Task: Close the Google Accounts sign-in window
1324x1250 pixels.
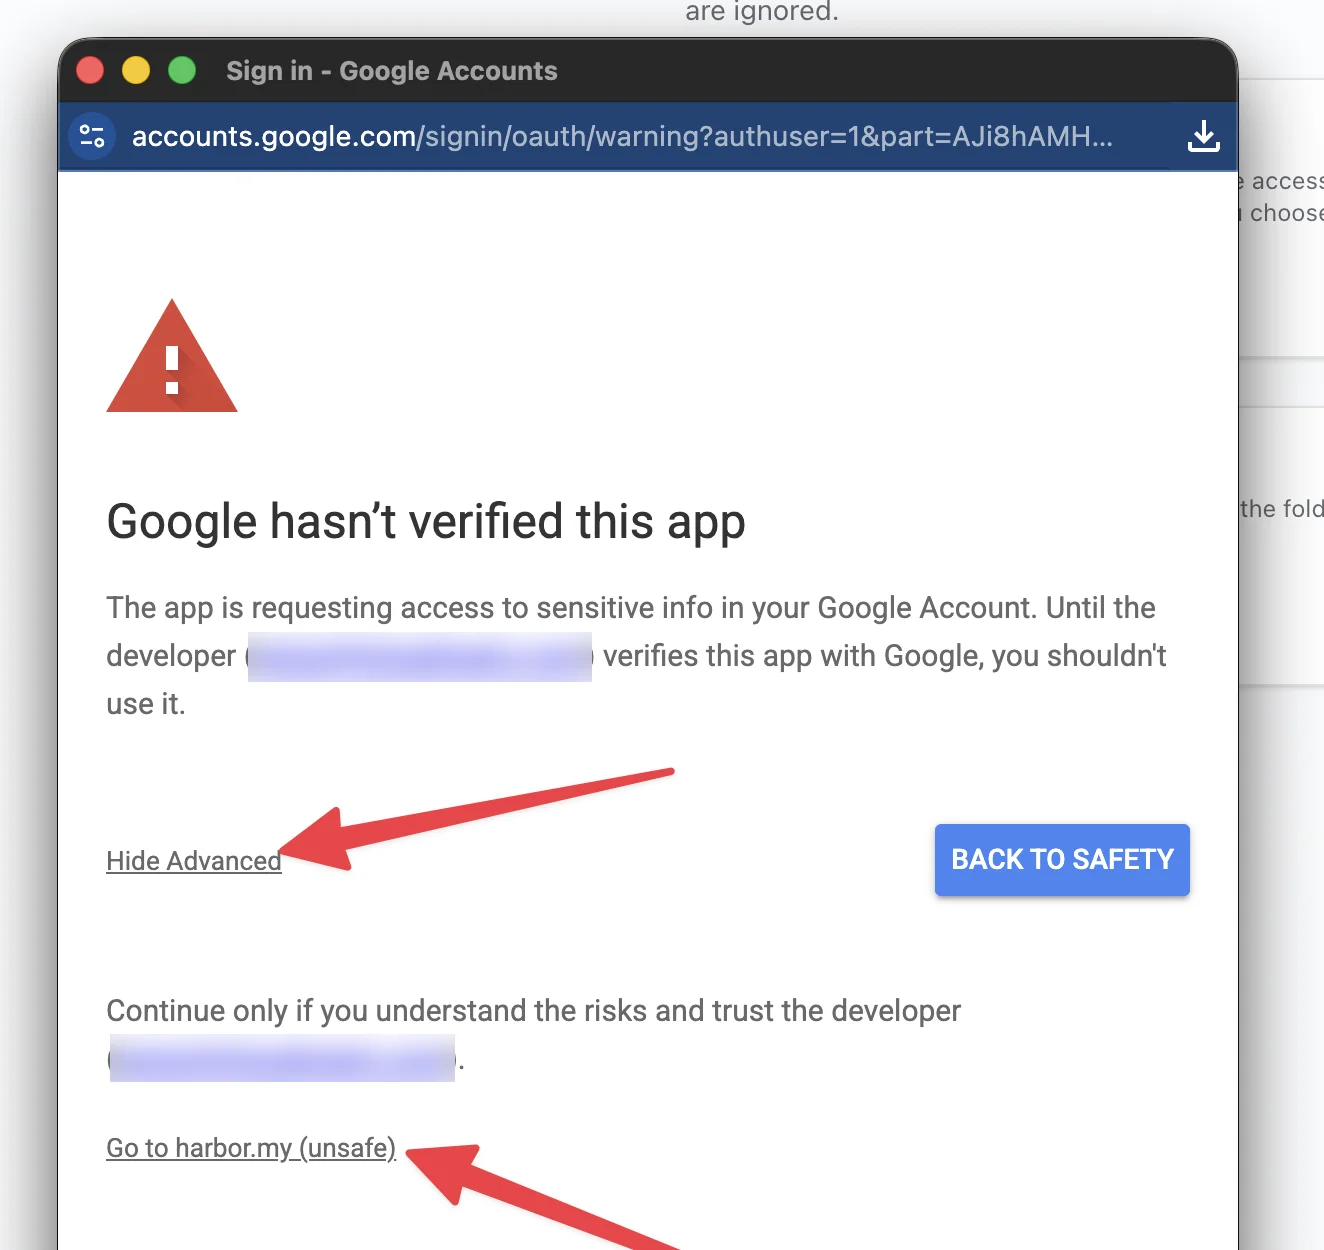Action: click(91, 71)
